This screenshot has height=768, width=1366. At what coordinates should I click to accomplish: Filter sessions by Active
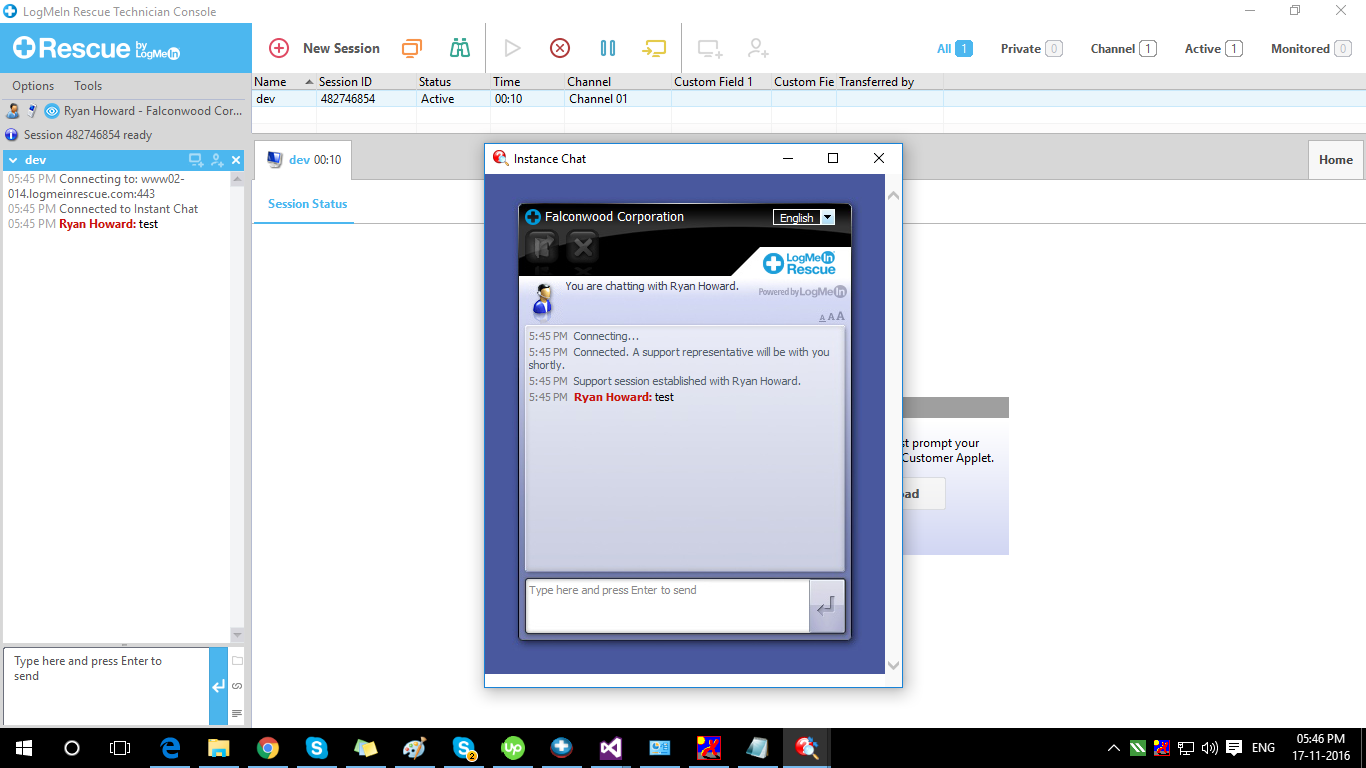tap(1213, 48)
